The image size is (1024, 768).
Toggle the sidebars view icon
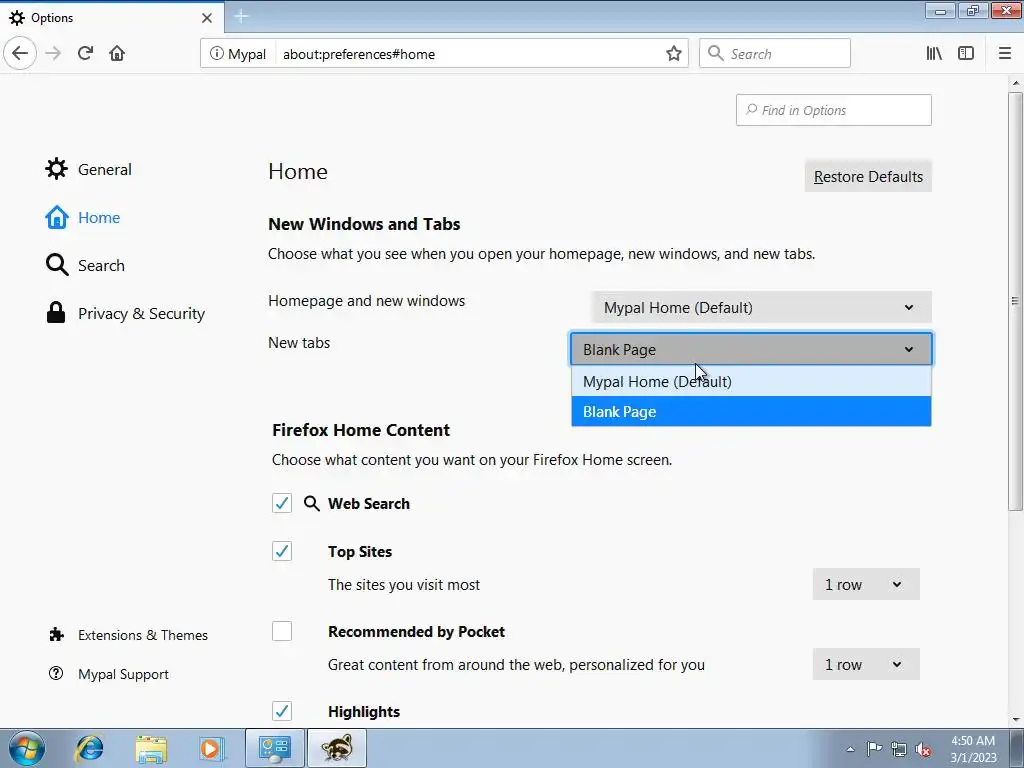coord(966,54)
